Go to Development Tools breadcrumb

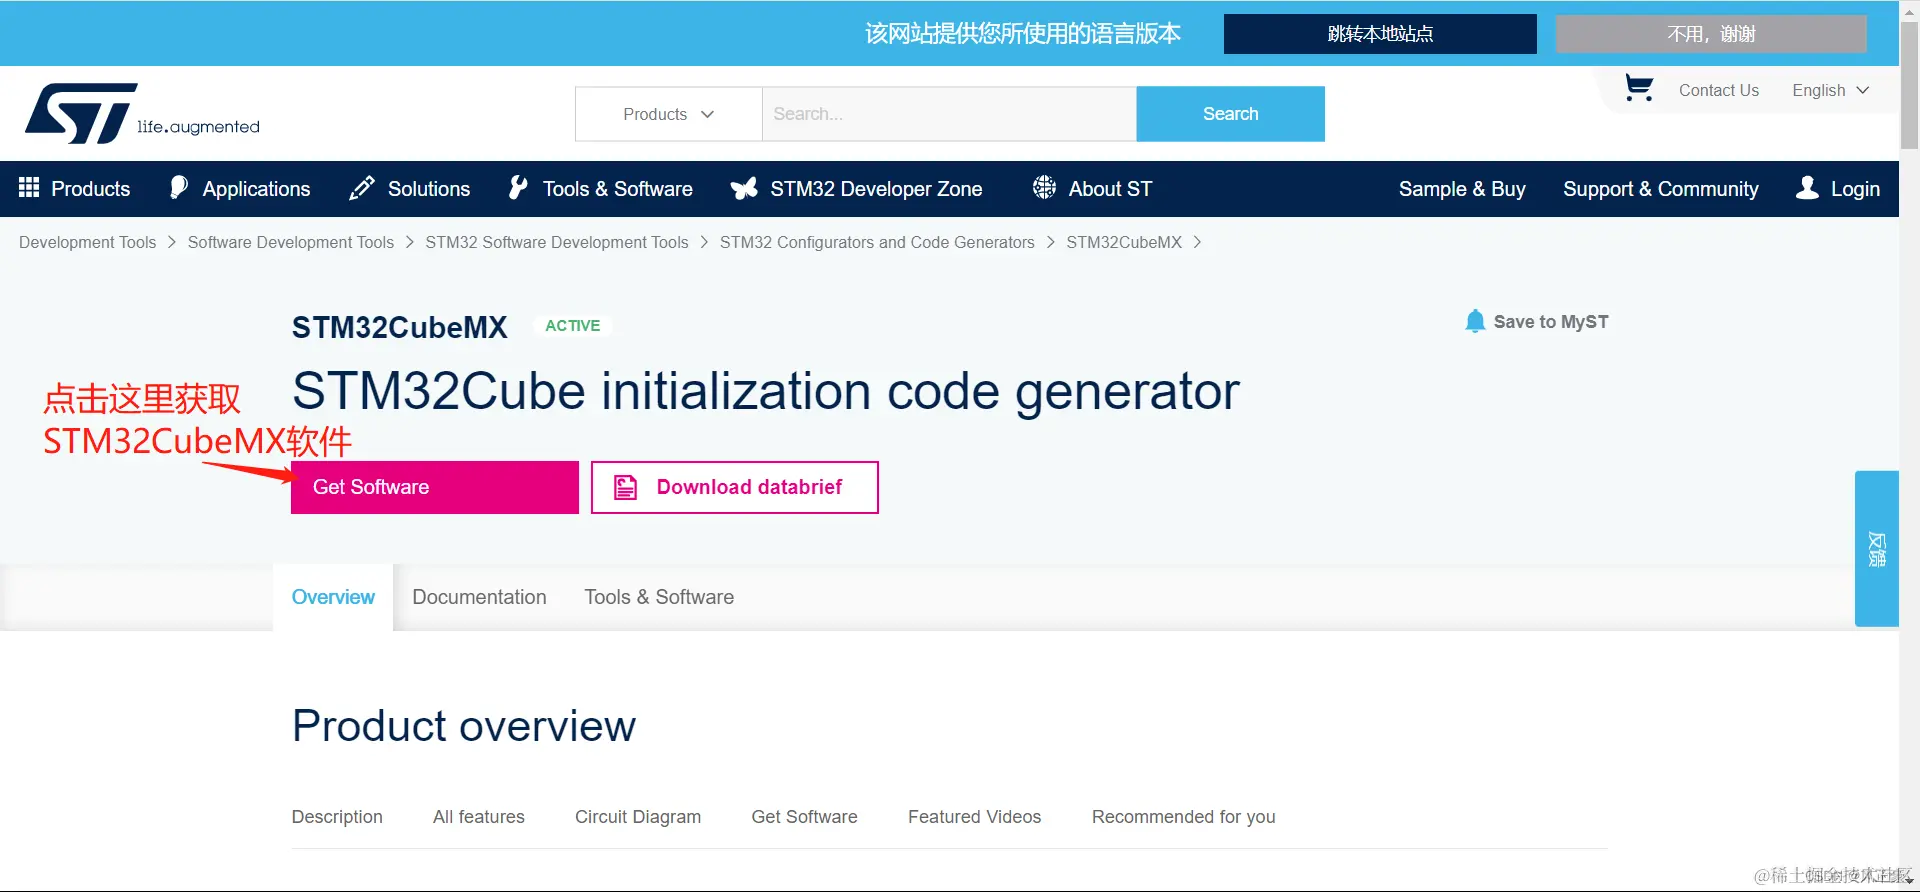pos(88,242)
